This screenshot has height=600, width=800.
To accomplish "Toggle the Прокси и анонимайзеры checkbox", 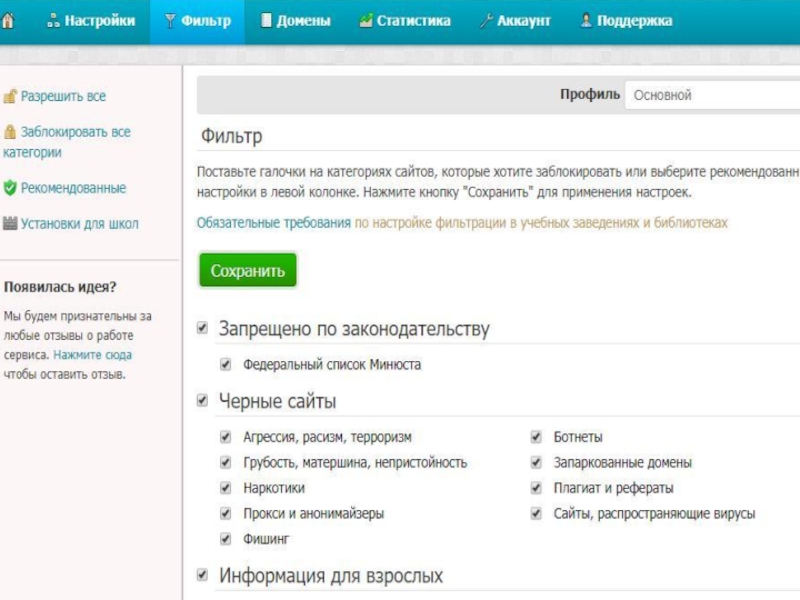I will click(226, 513).
